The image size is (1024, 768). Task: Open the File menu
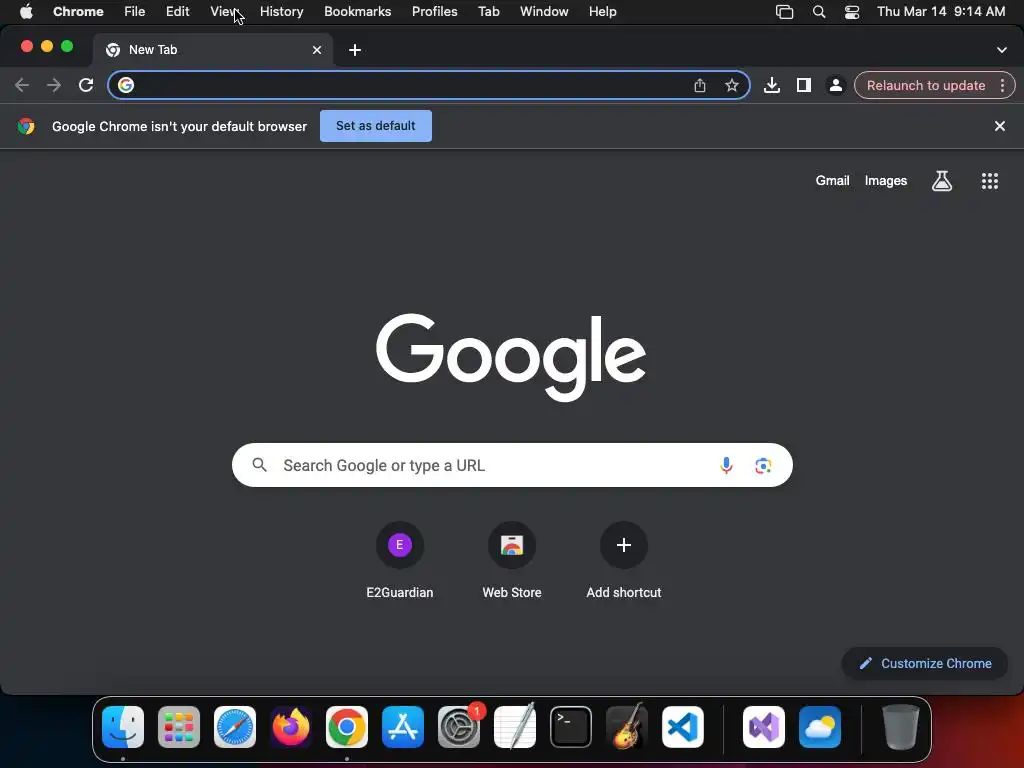tap(135, 12)
